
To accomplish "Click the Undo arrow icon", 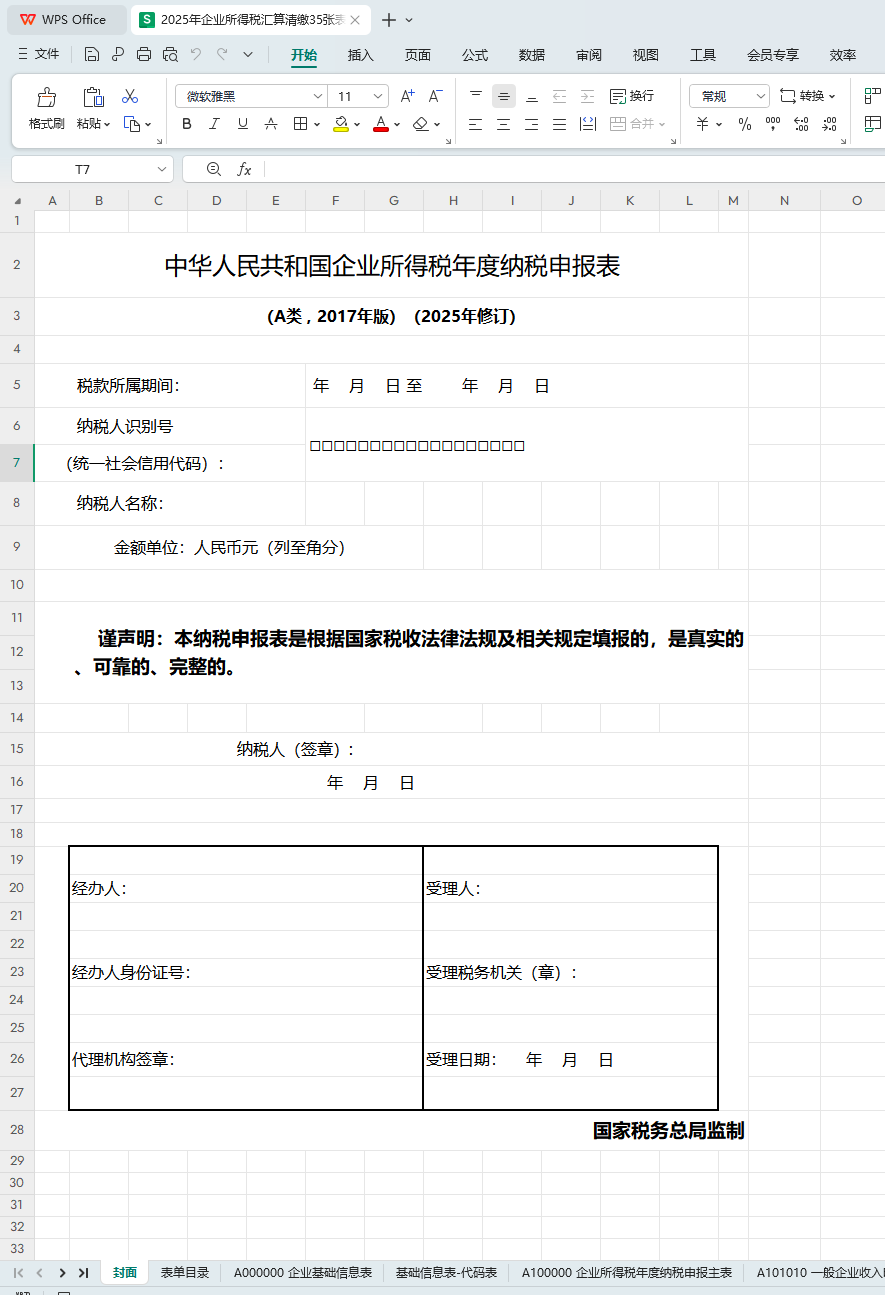I will 196,55.
